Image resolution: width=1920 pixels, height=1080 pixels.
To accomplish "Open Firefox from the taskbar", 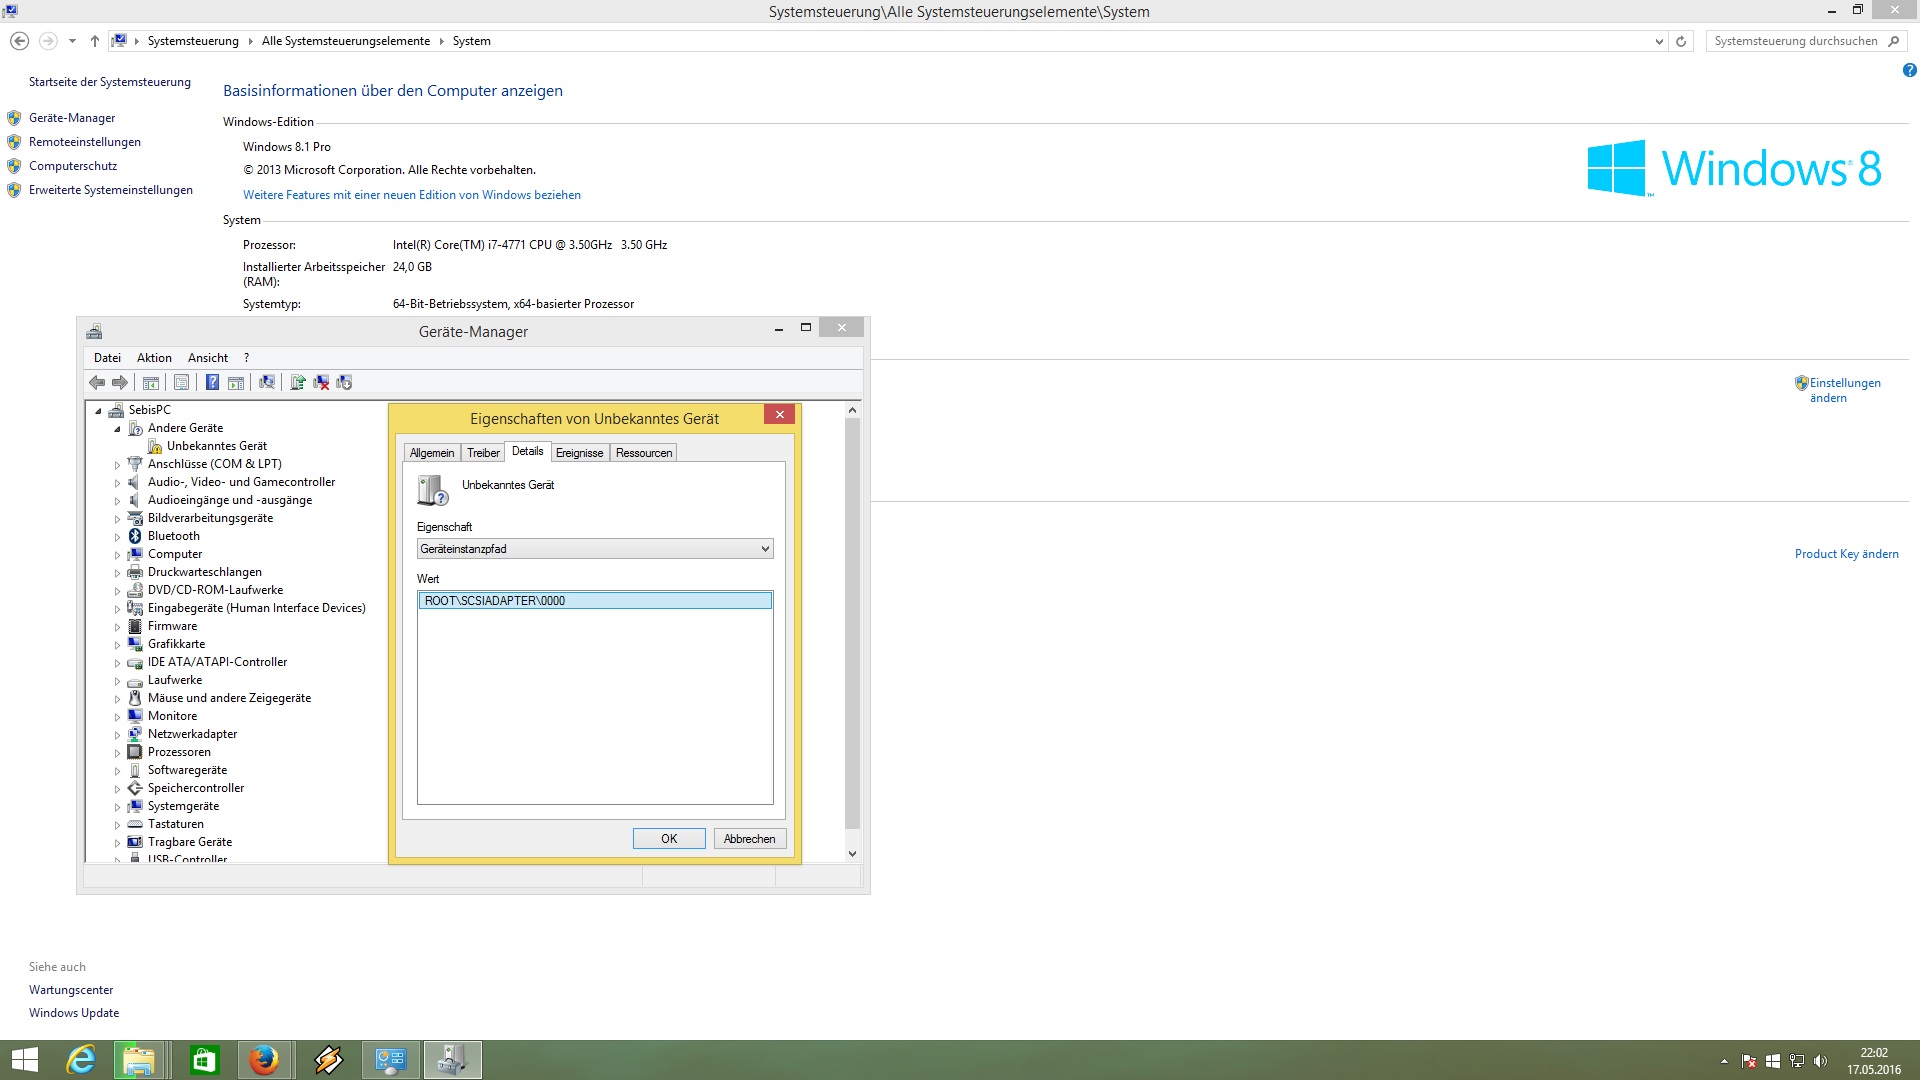I will 264,1060.
